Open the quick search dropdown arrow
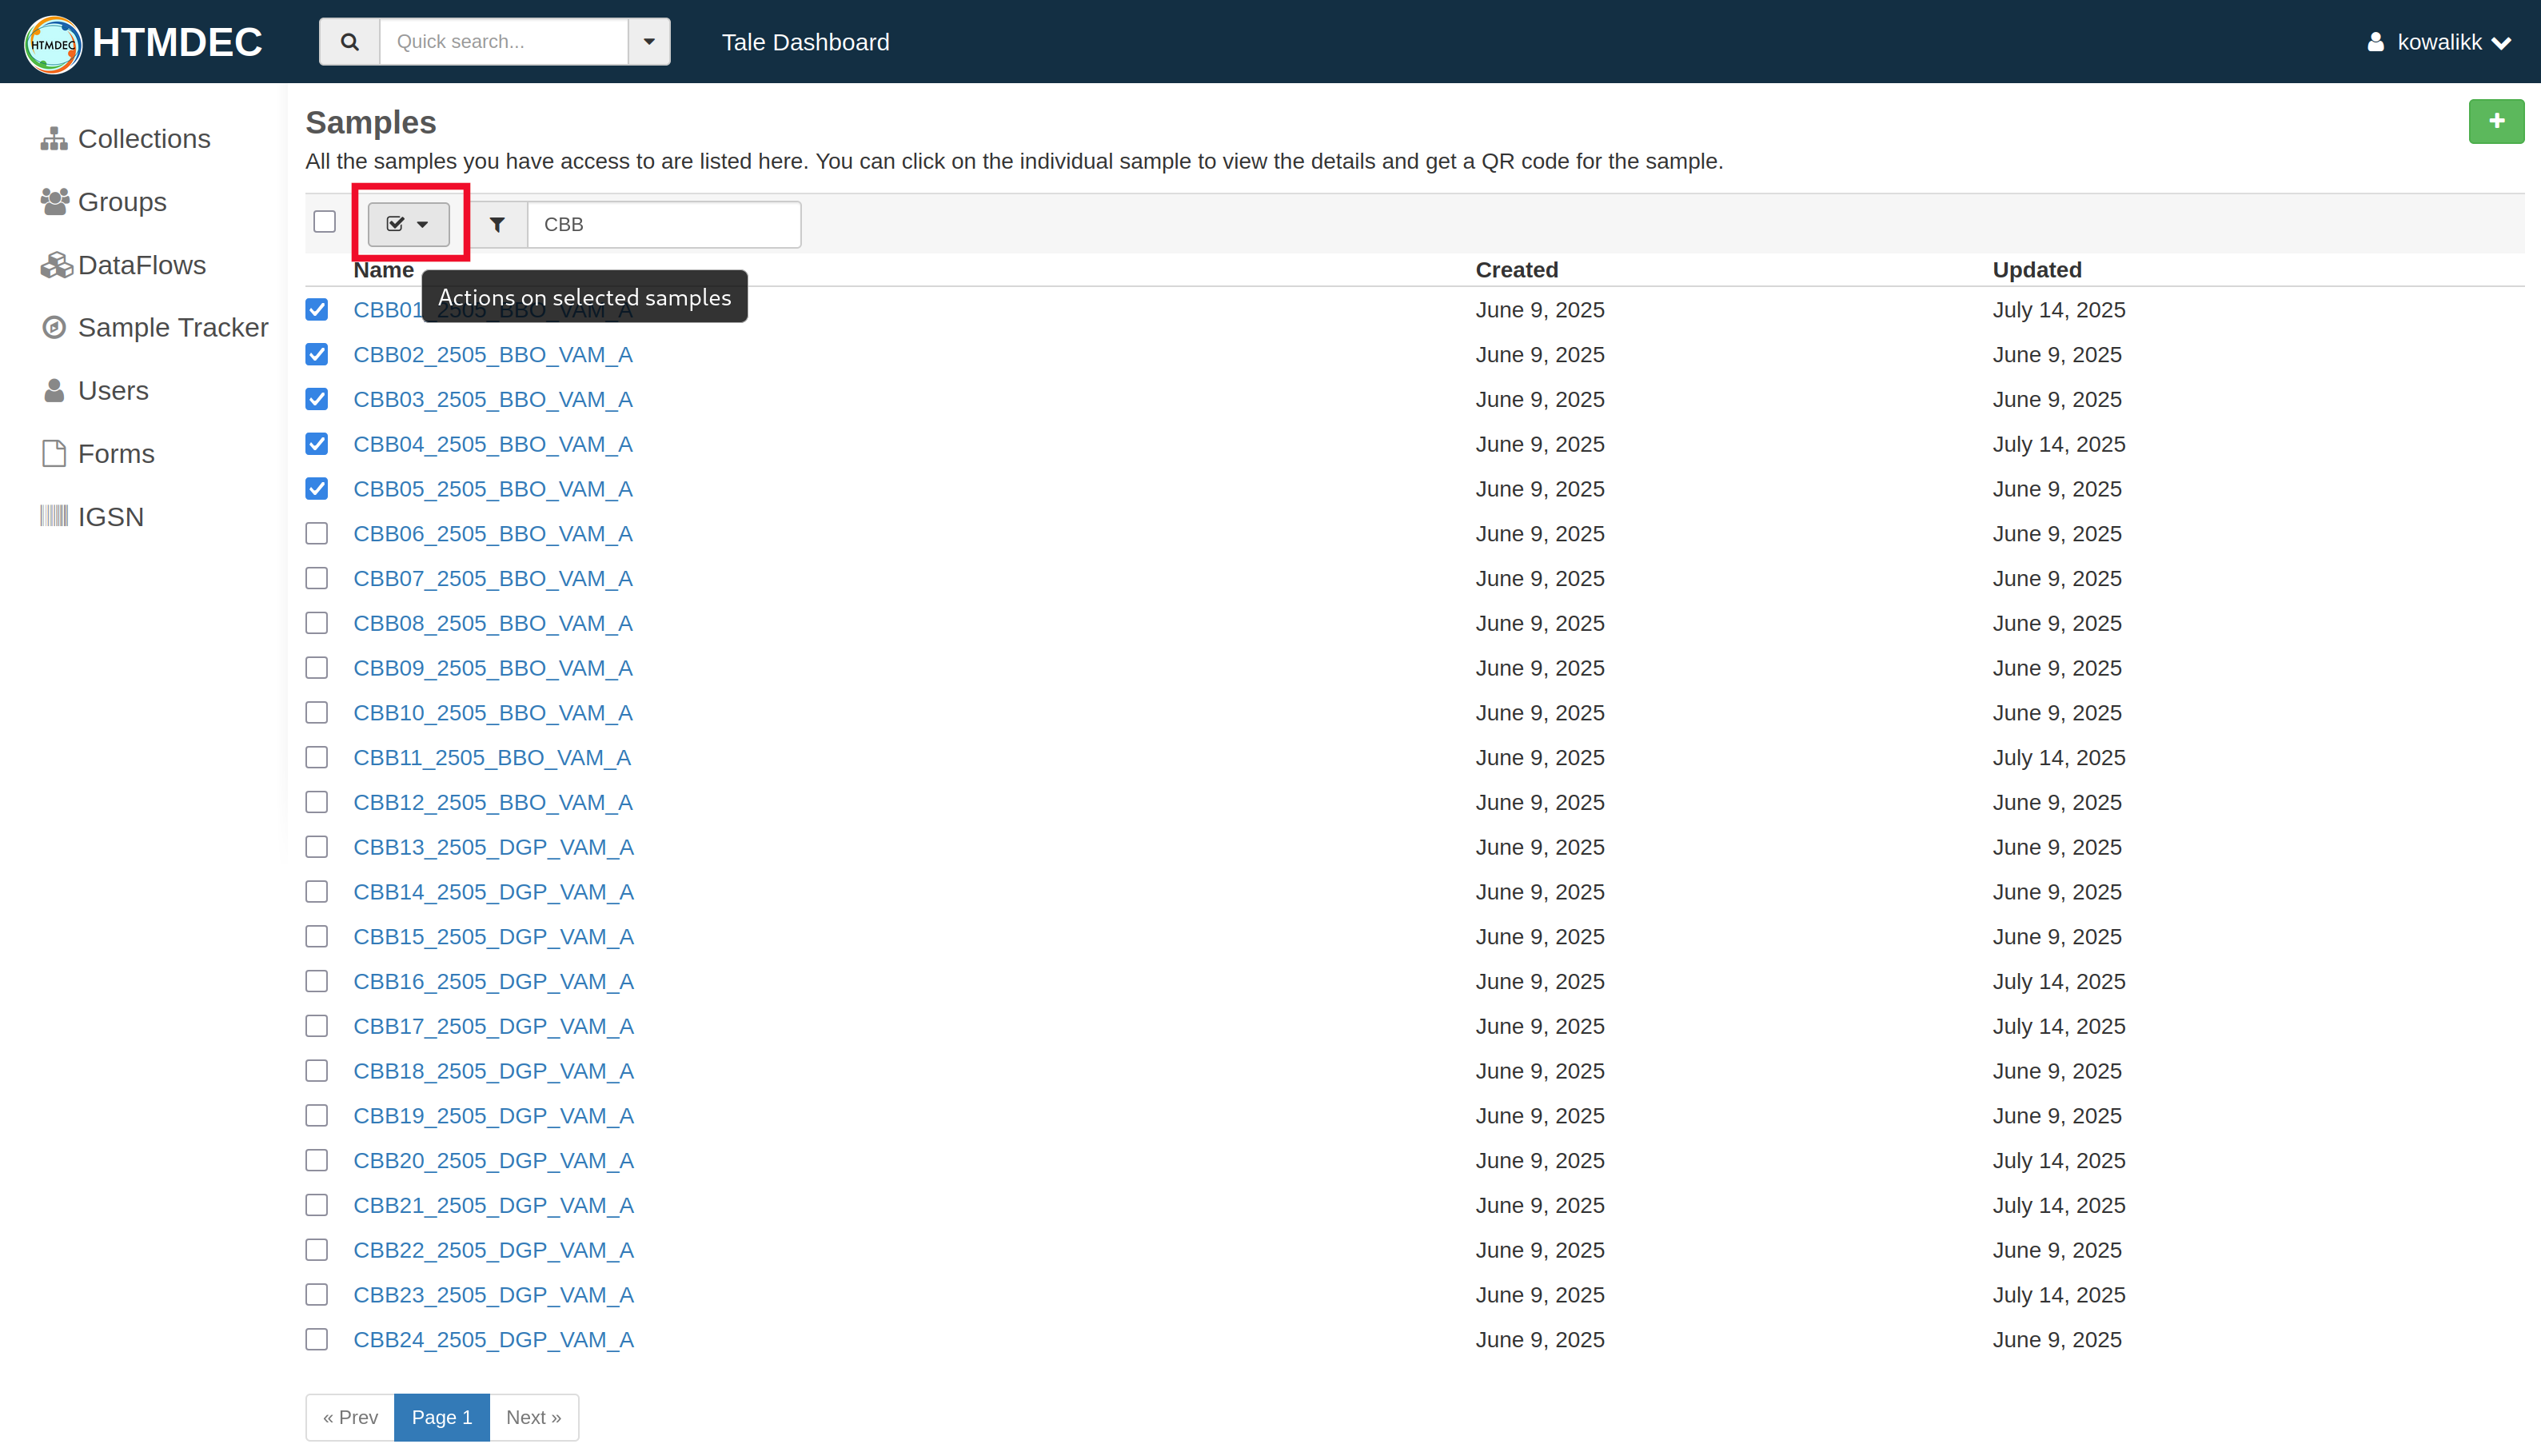 click(649, 41)
